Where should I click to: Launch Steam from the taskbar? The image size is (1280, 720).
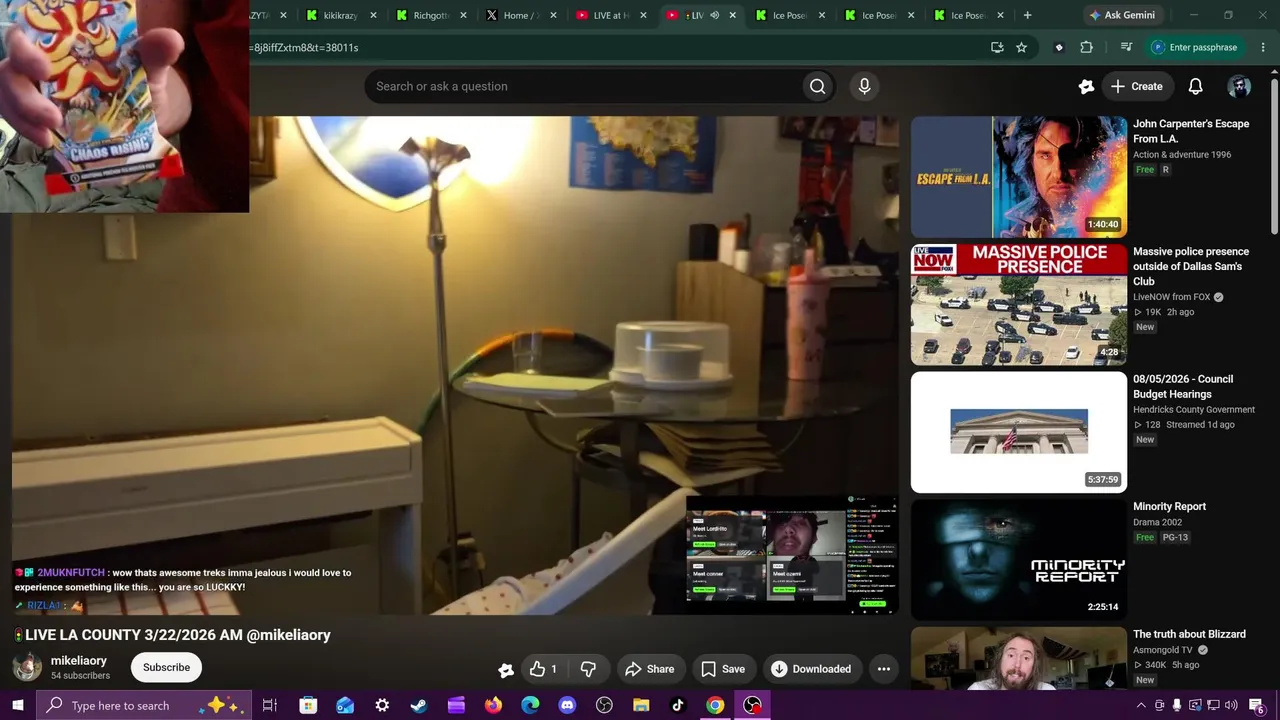(419, 705)
